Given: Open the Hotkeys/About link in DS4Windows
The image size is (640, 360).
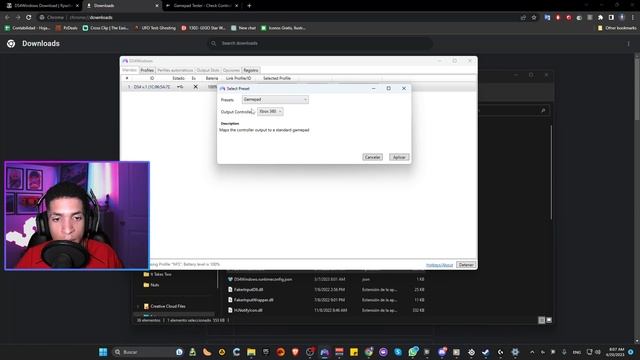Looking at the screenshot, I should click(439, 265).
